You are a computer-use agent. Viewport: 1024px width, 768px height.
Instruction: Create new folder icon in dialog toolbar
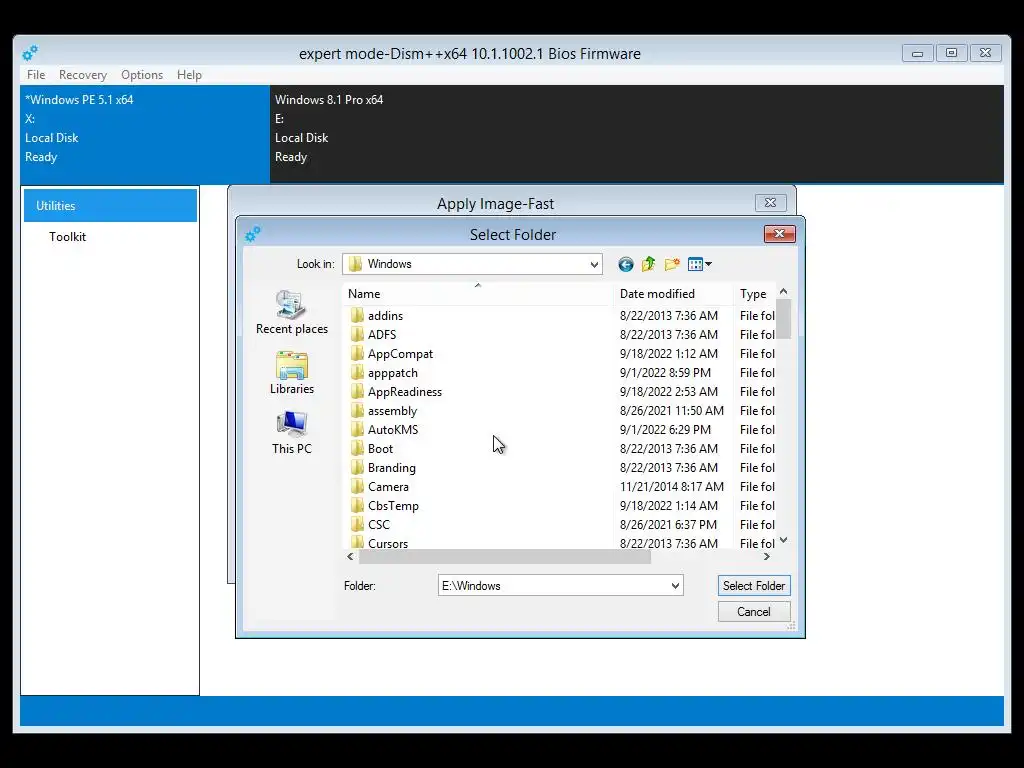coord(672,264)
